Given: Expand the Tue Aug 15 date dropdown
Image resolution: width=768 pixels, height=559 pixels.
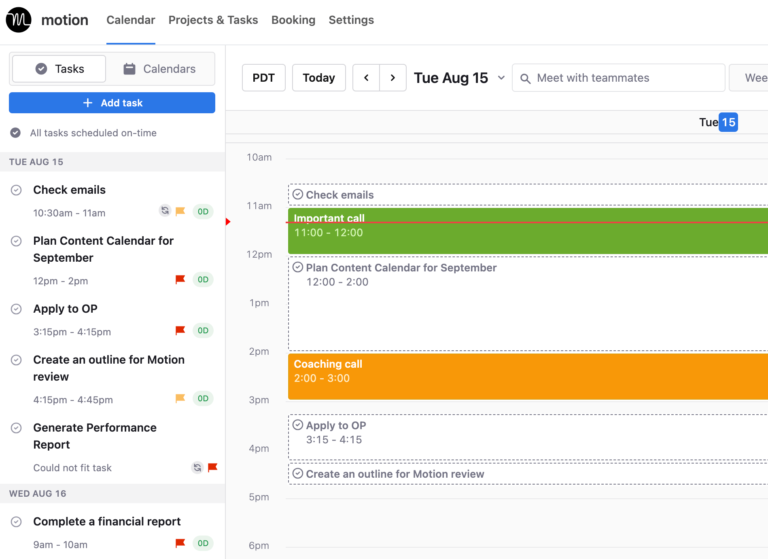Looking at the screenshot, I should click(501, 78).
